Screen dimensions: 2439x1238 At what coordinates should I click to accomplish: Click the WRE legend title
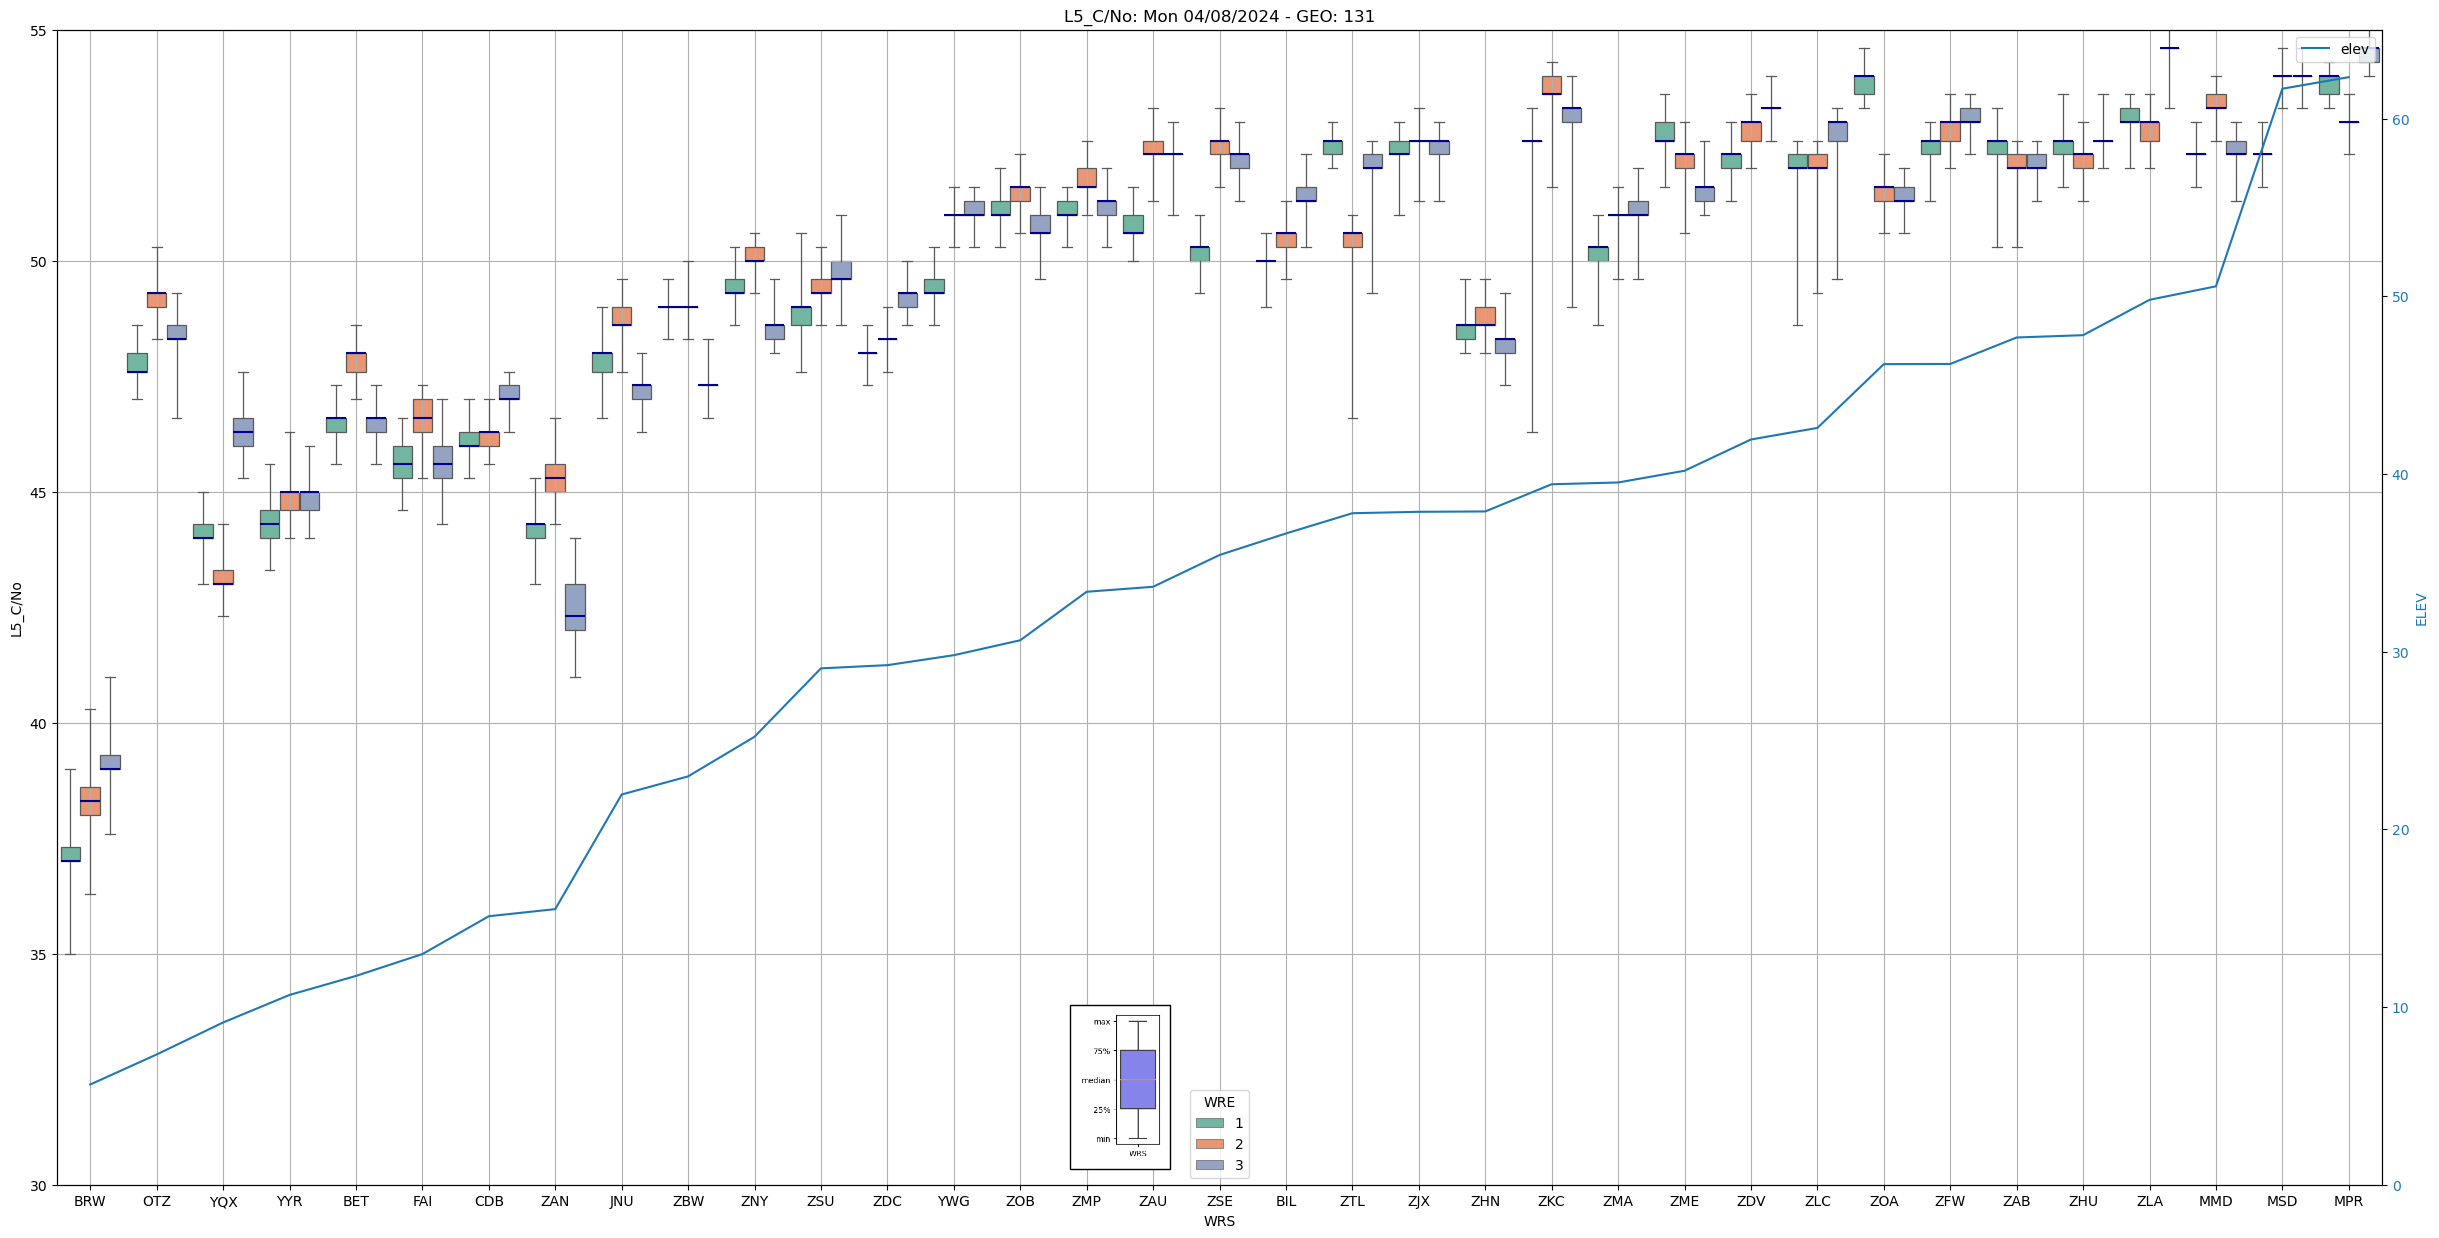pyautogui.click(x=1219, y=1102)
